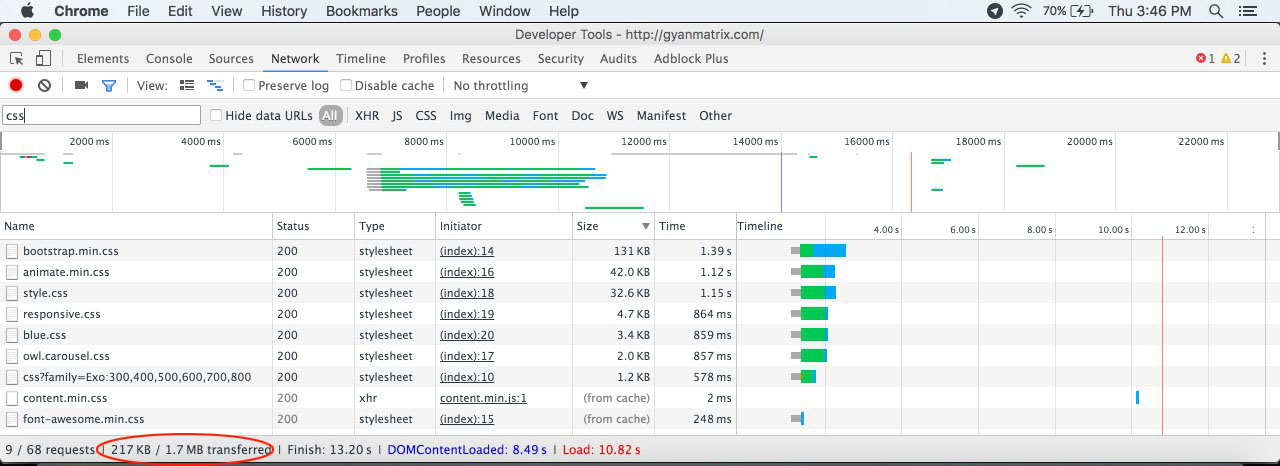Click bootstrap.min.css file icon
This screenshot has width=1280, height=466.
[x=12, y=251]
